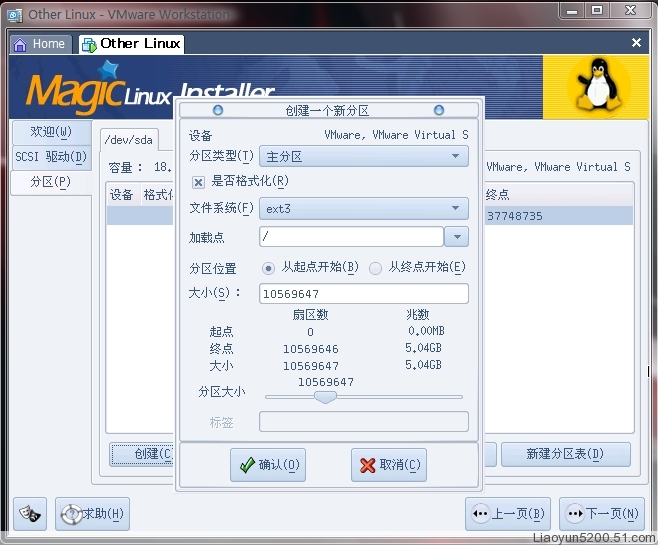This screenshot has height=545, width=658.
Task: Open the 分区(P) sidebar step
Action: click(x=52, y=183)
